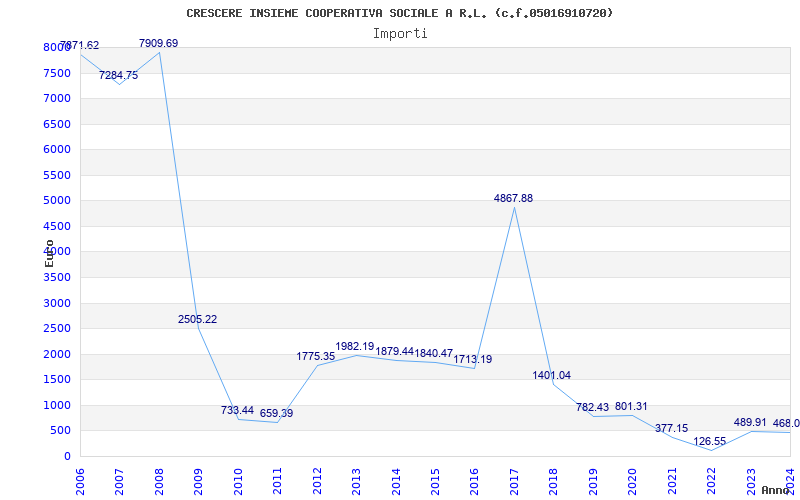Click the 2016 x-axis year label
The image size is (800, 500).
(474, 482)
